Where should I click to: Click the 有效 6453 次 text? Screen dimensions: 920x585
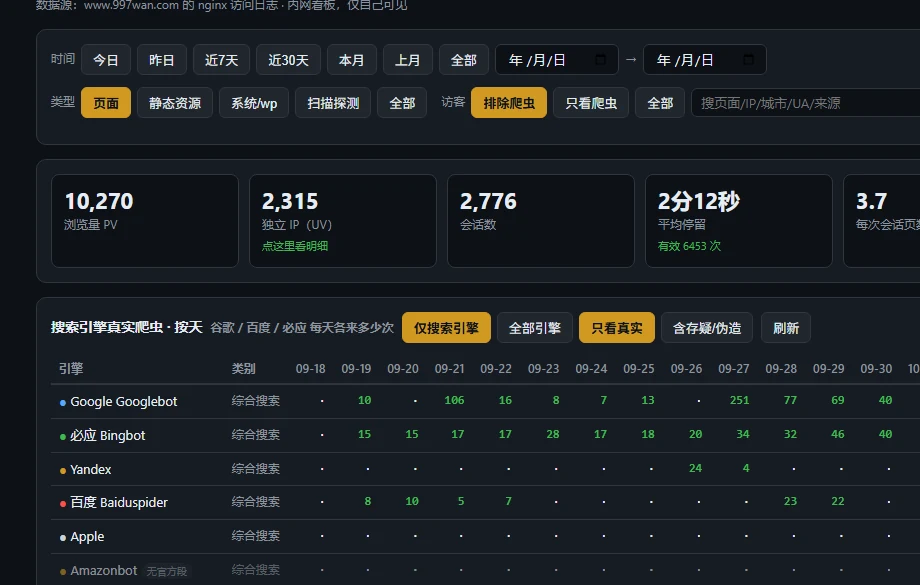(689, 246)
